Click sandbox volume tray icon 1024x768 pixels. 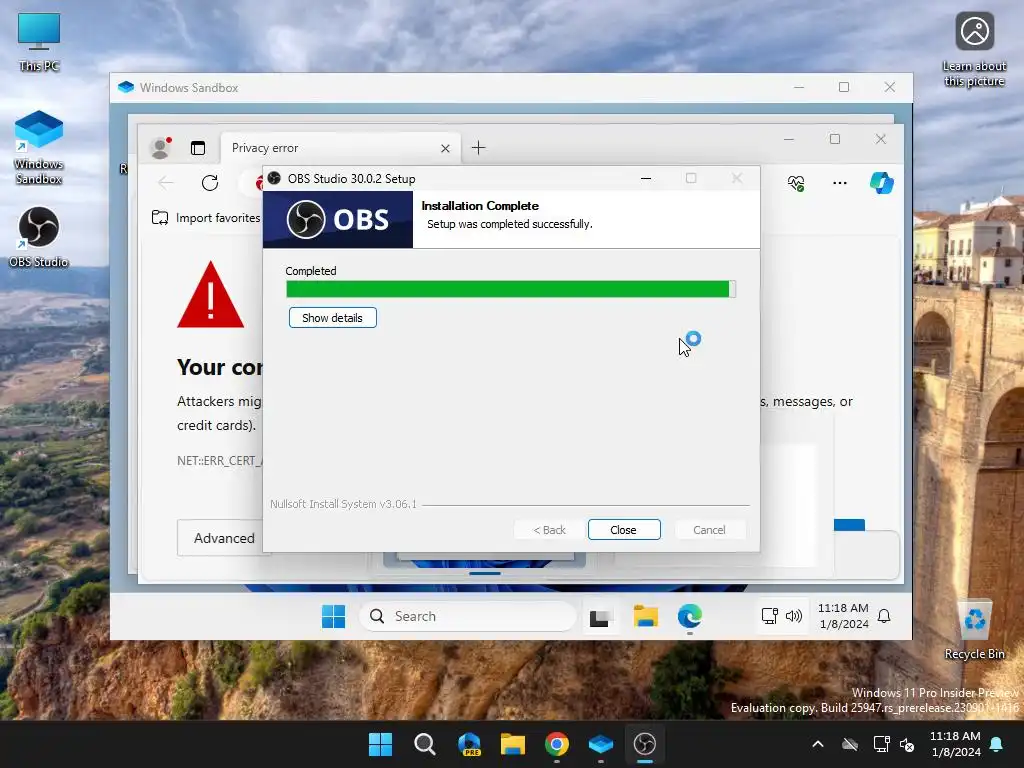[794, 616]
